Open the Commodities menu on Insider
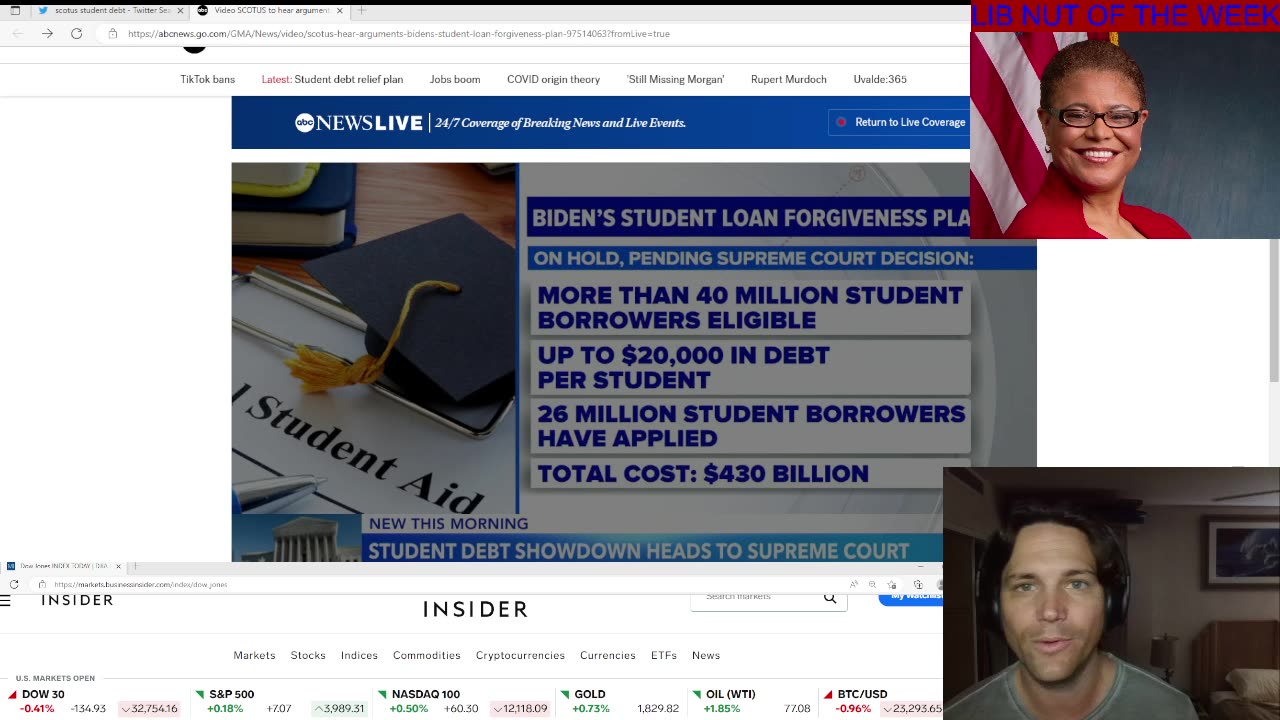This screenshot has height=720, width=1280. tap(427, 655)
